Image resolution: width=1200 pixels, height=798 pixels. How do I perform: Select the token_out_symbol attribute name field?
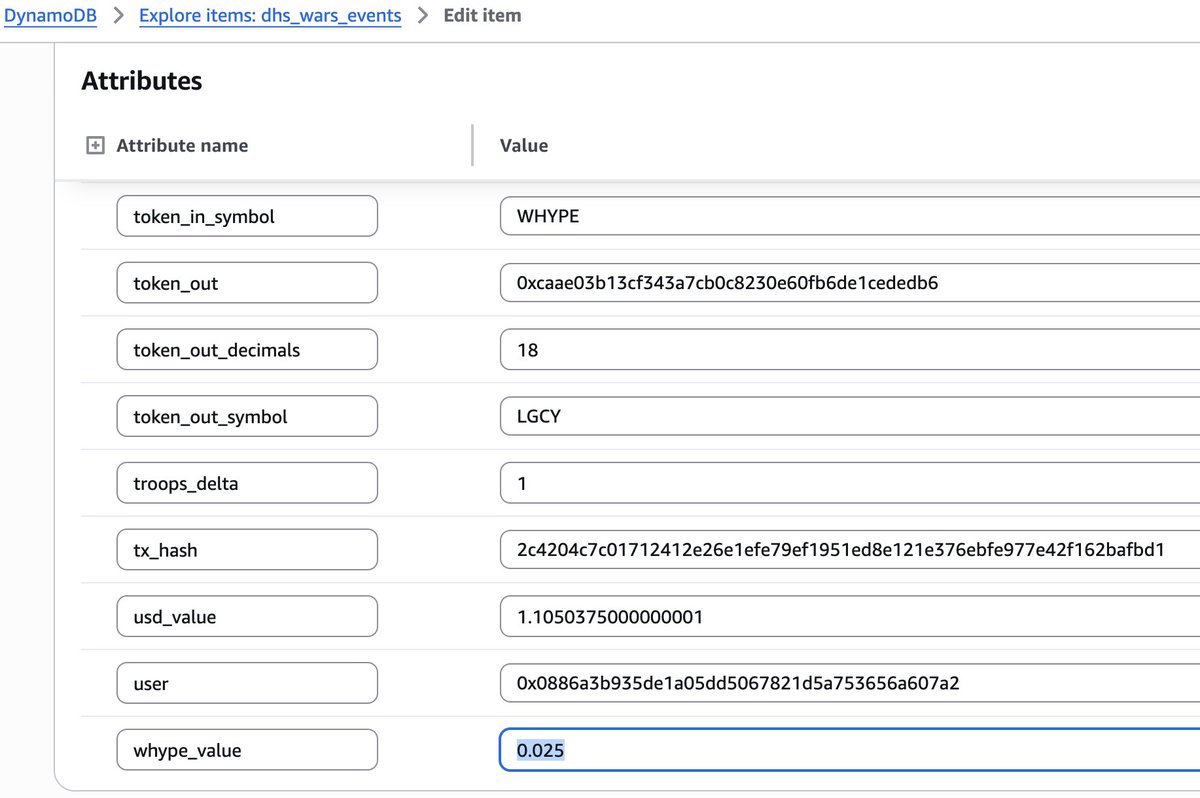[247, 416]
